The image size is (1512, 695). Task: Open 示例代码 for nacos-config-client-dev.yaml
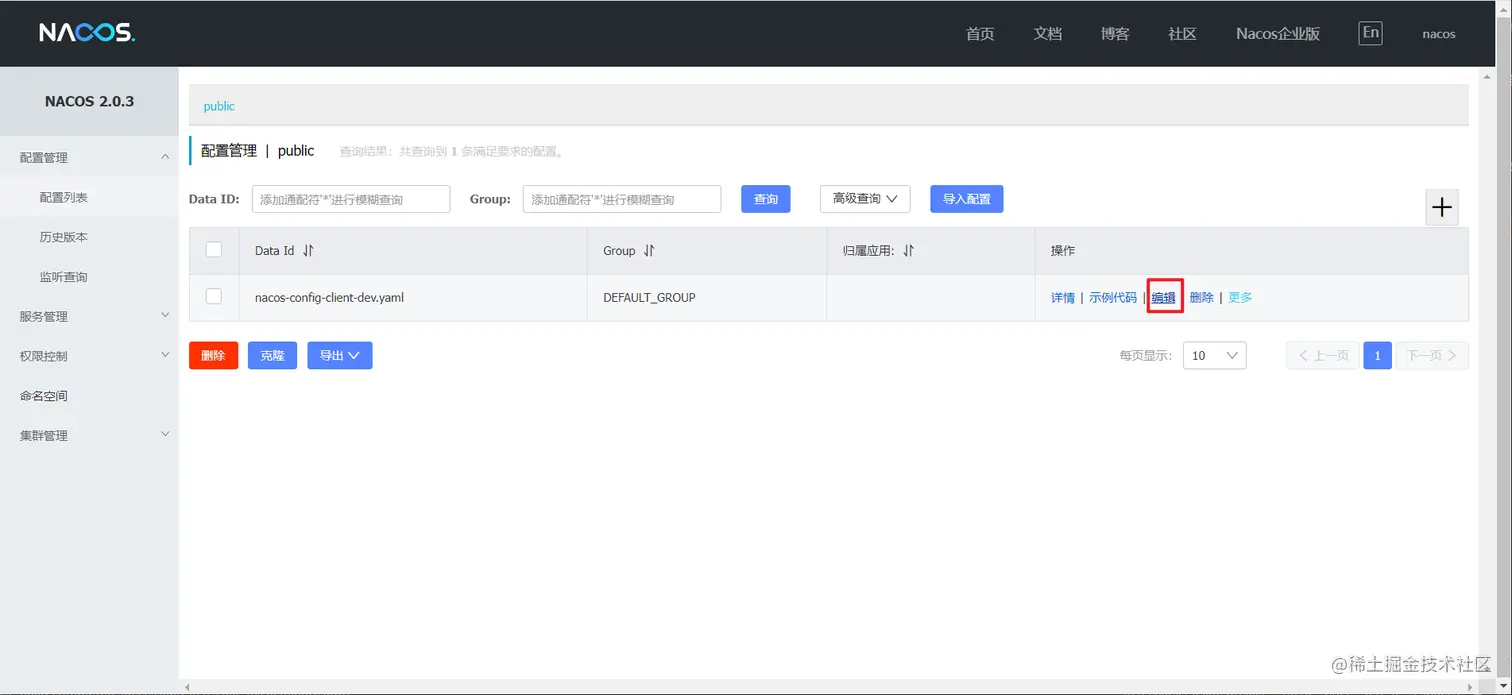click(x=1113, y=297)
